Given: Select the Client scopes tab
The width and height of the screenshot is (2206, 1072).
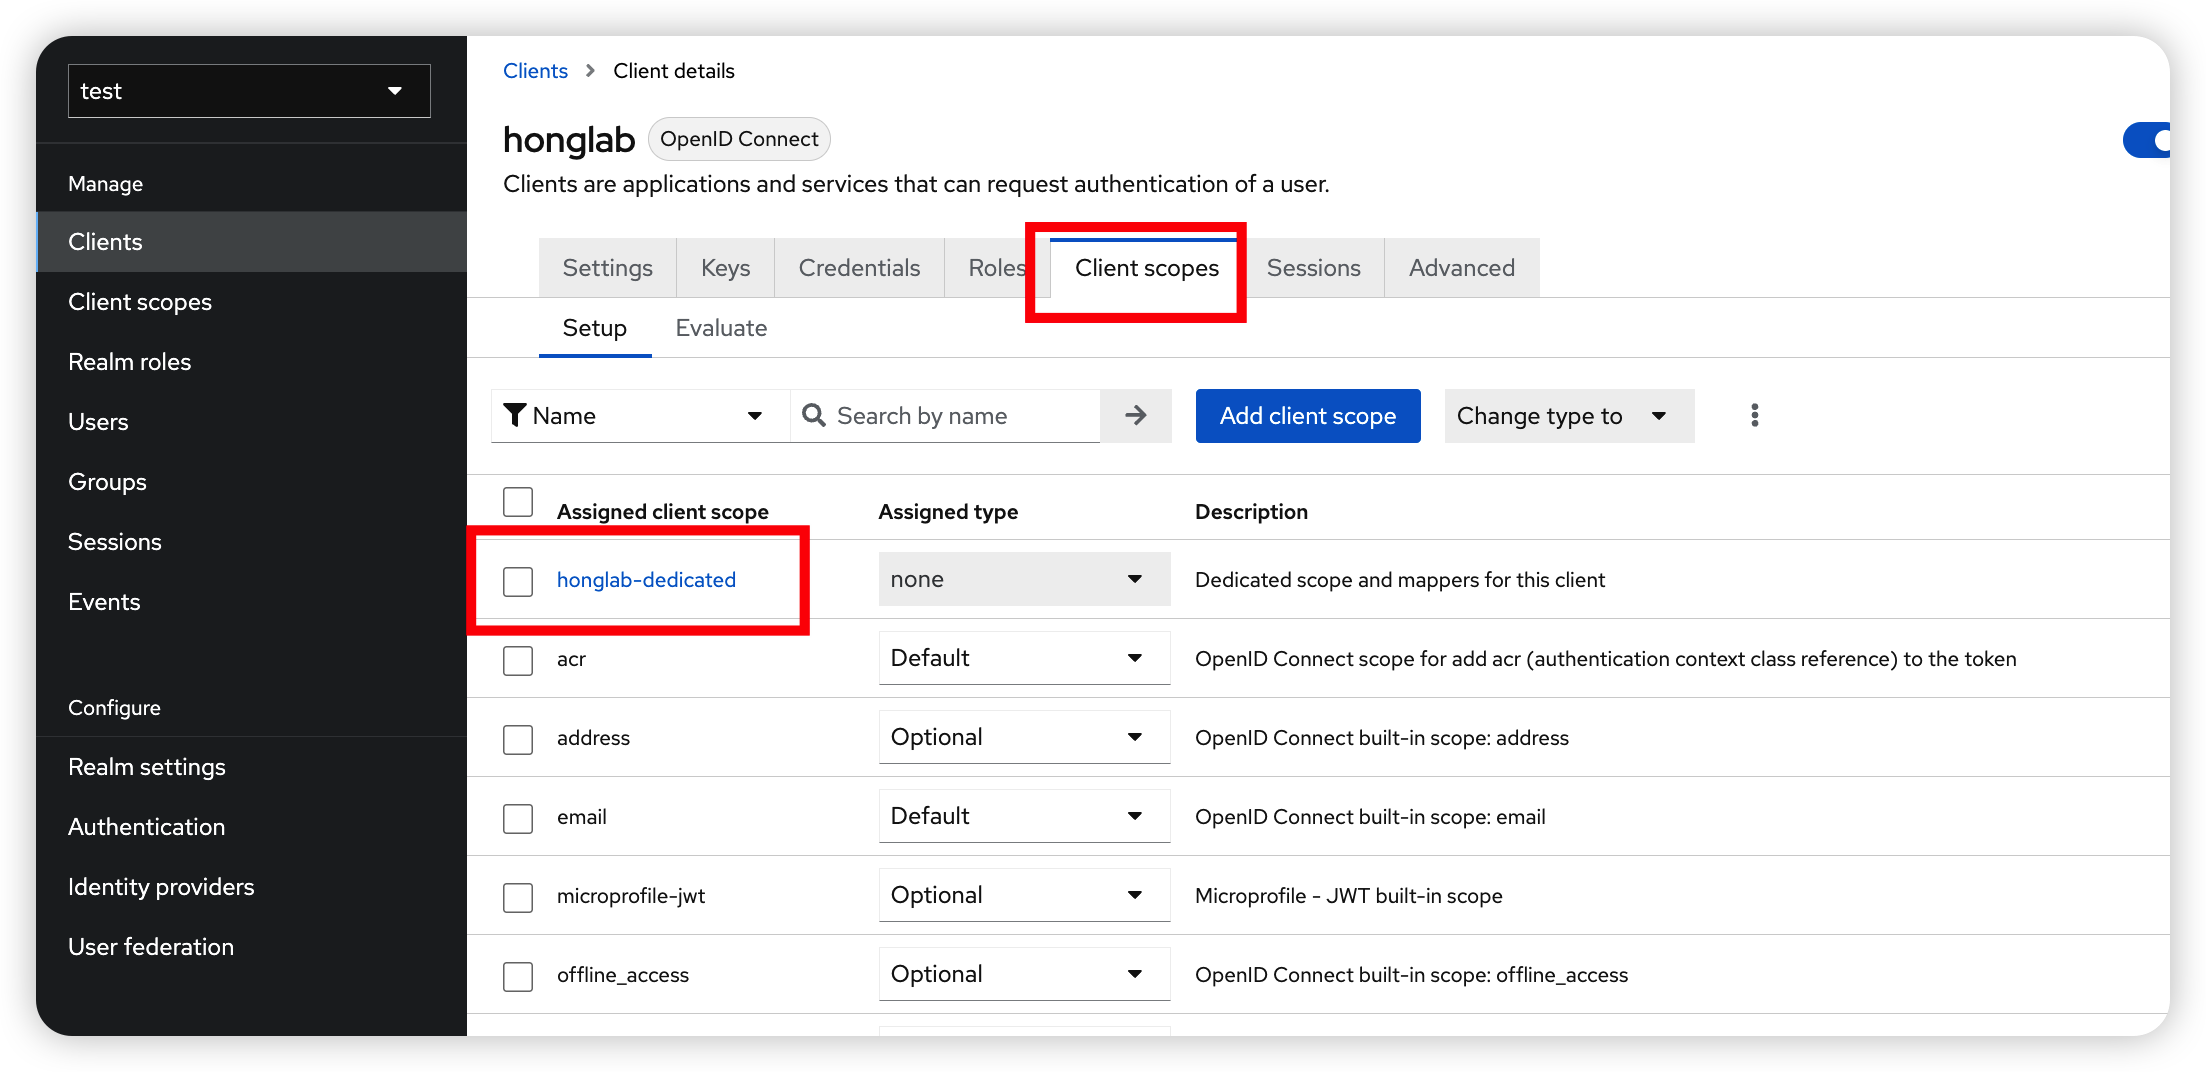Looking at the screenshot, I should pyautogui.click(x=1146, y=268).
